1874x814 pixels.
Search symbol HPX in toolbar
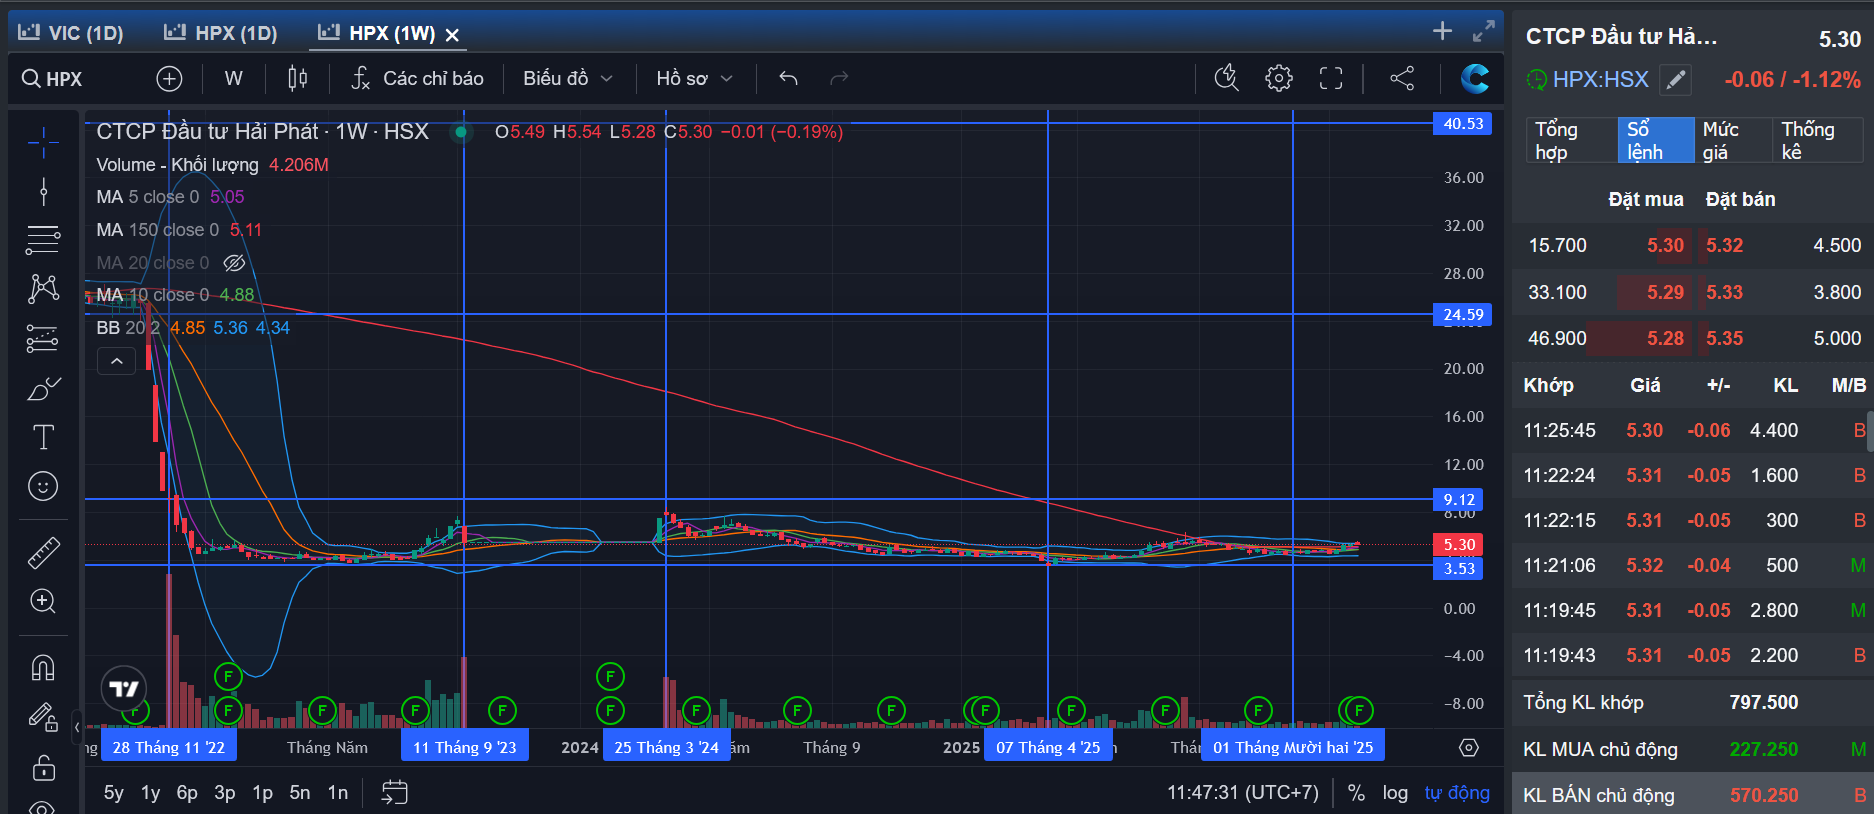[x=53, y=79]
